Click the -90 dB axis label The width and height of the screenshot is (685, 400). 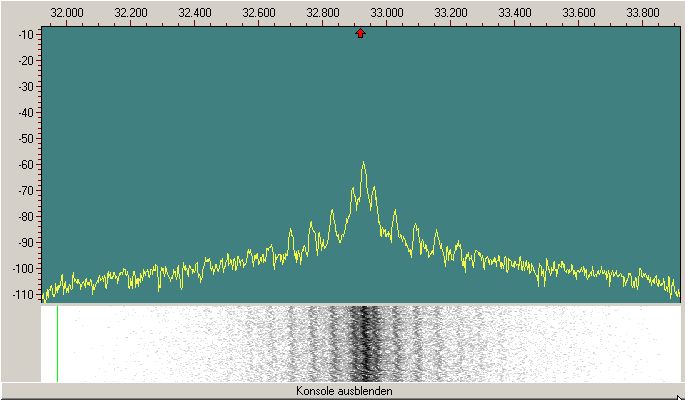click(x=26, y=243)
